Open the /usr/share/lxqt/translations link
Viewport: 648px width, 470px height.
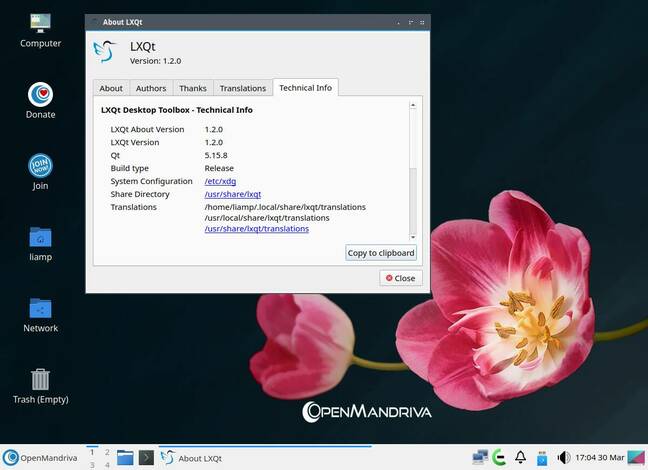[x=257, y=229]
